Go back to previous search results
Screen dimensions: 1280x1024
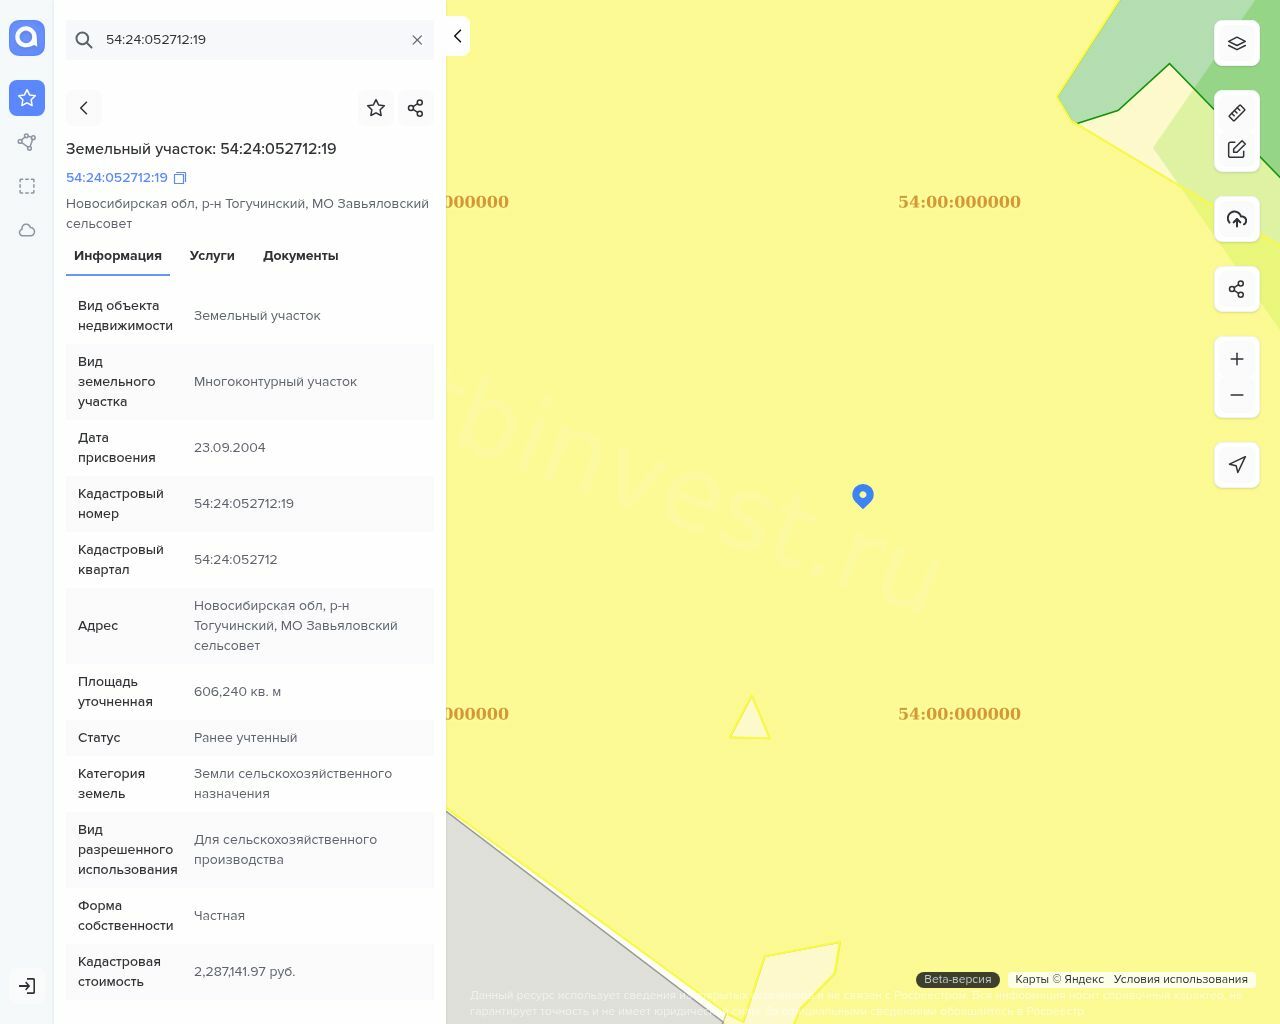pos(84,108)
